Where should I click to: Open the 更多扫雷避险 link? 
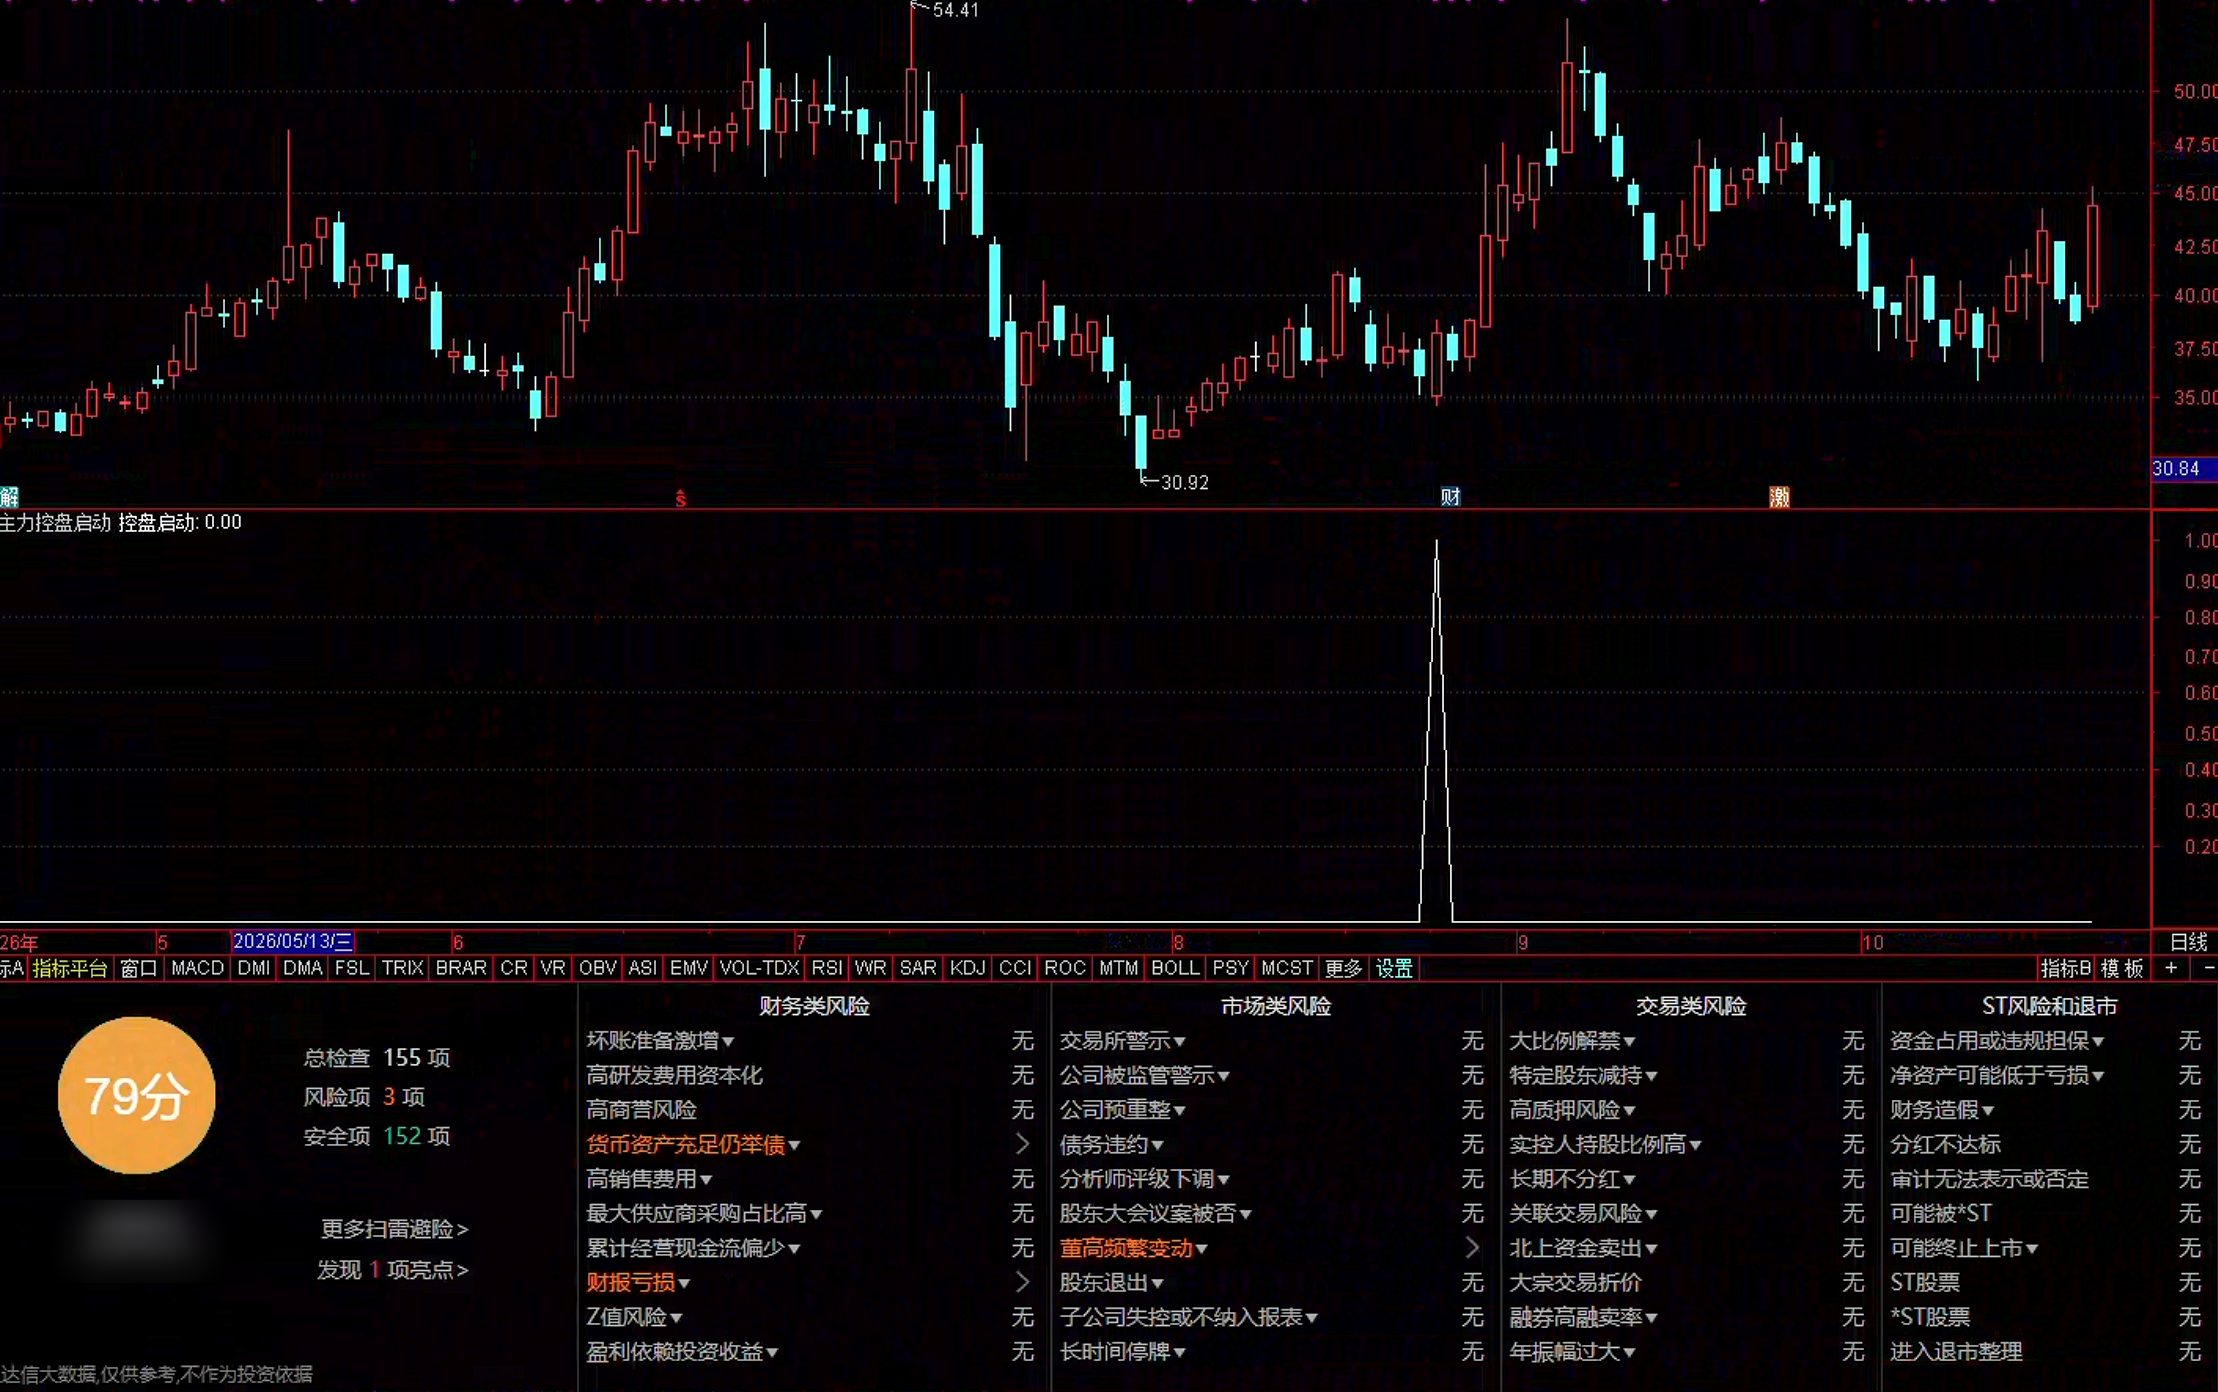(394, 1229)
